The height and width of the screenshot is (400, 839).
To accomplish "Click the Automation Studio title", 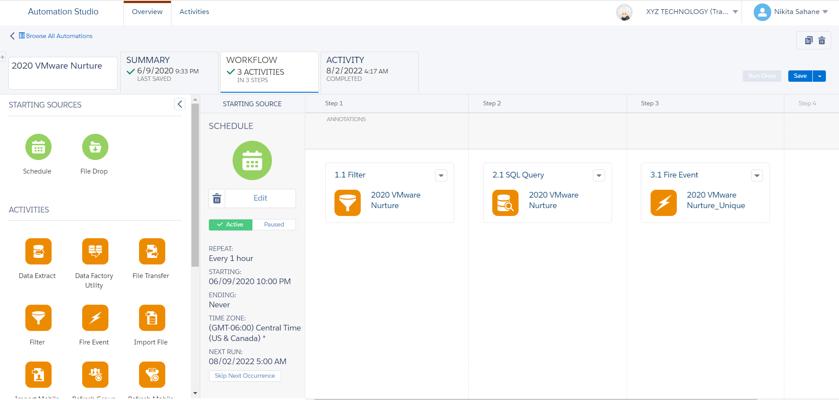I will [63, 12].
